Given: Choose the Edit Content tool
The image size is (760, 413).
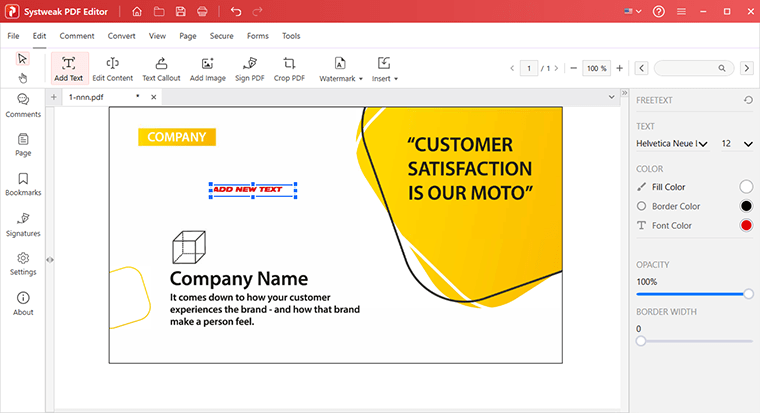Looking at the screenshot, I should 112,68.
